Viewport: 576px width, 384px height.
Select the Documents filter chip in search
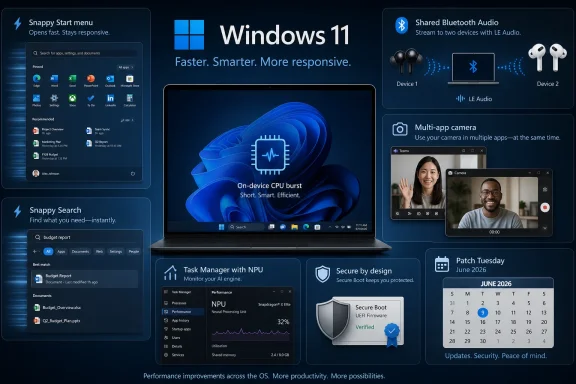pyautogui.click(x=80, y=251)
